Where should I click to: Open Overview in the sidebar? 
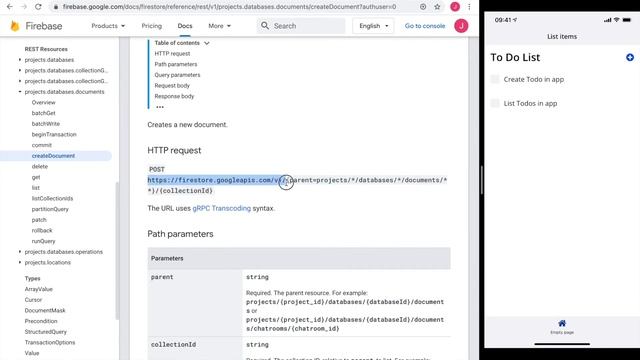point(43,102)
